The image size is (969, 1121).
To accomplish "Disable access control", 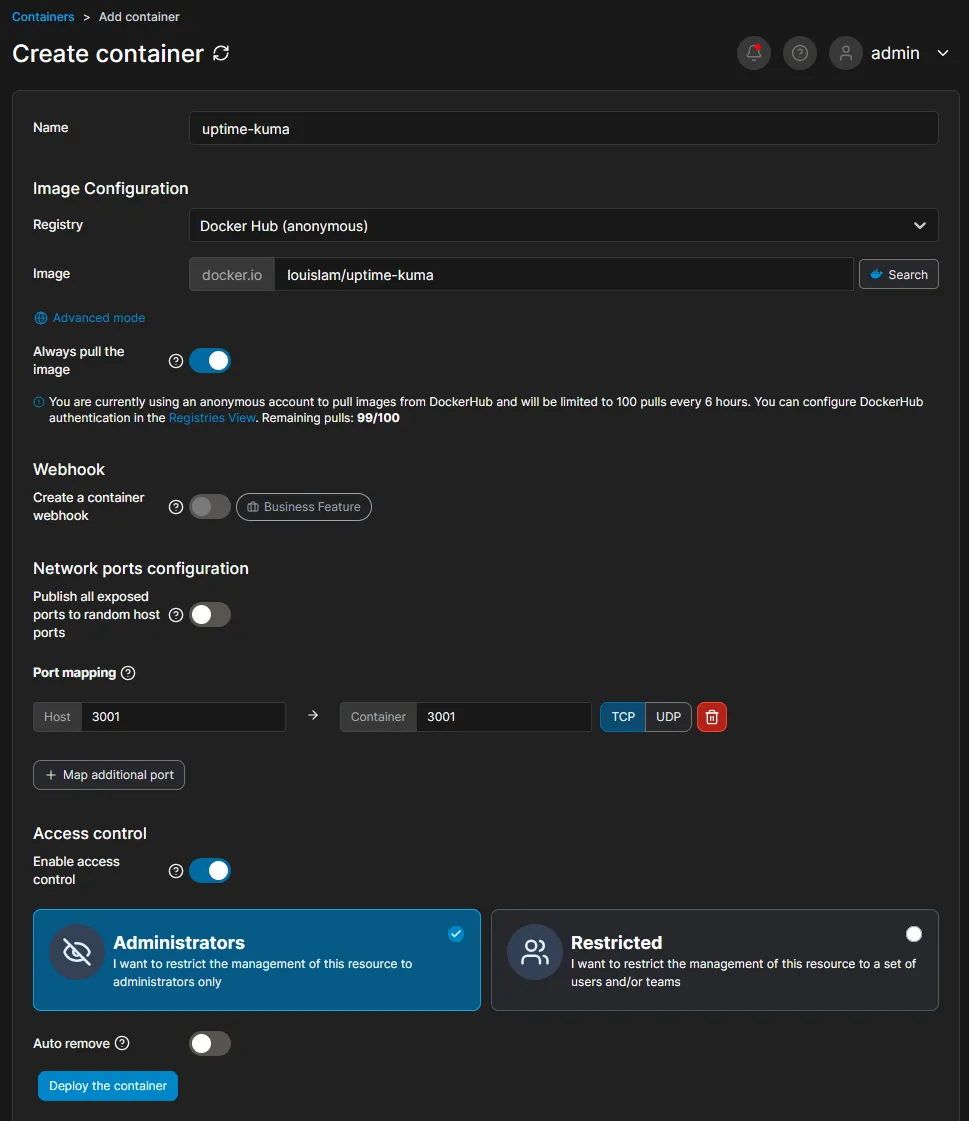I will [210, 870].
